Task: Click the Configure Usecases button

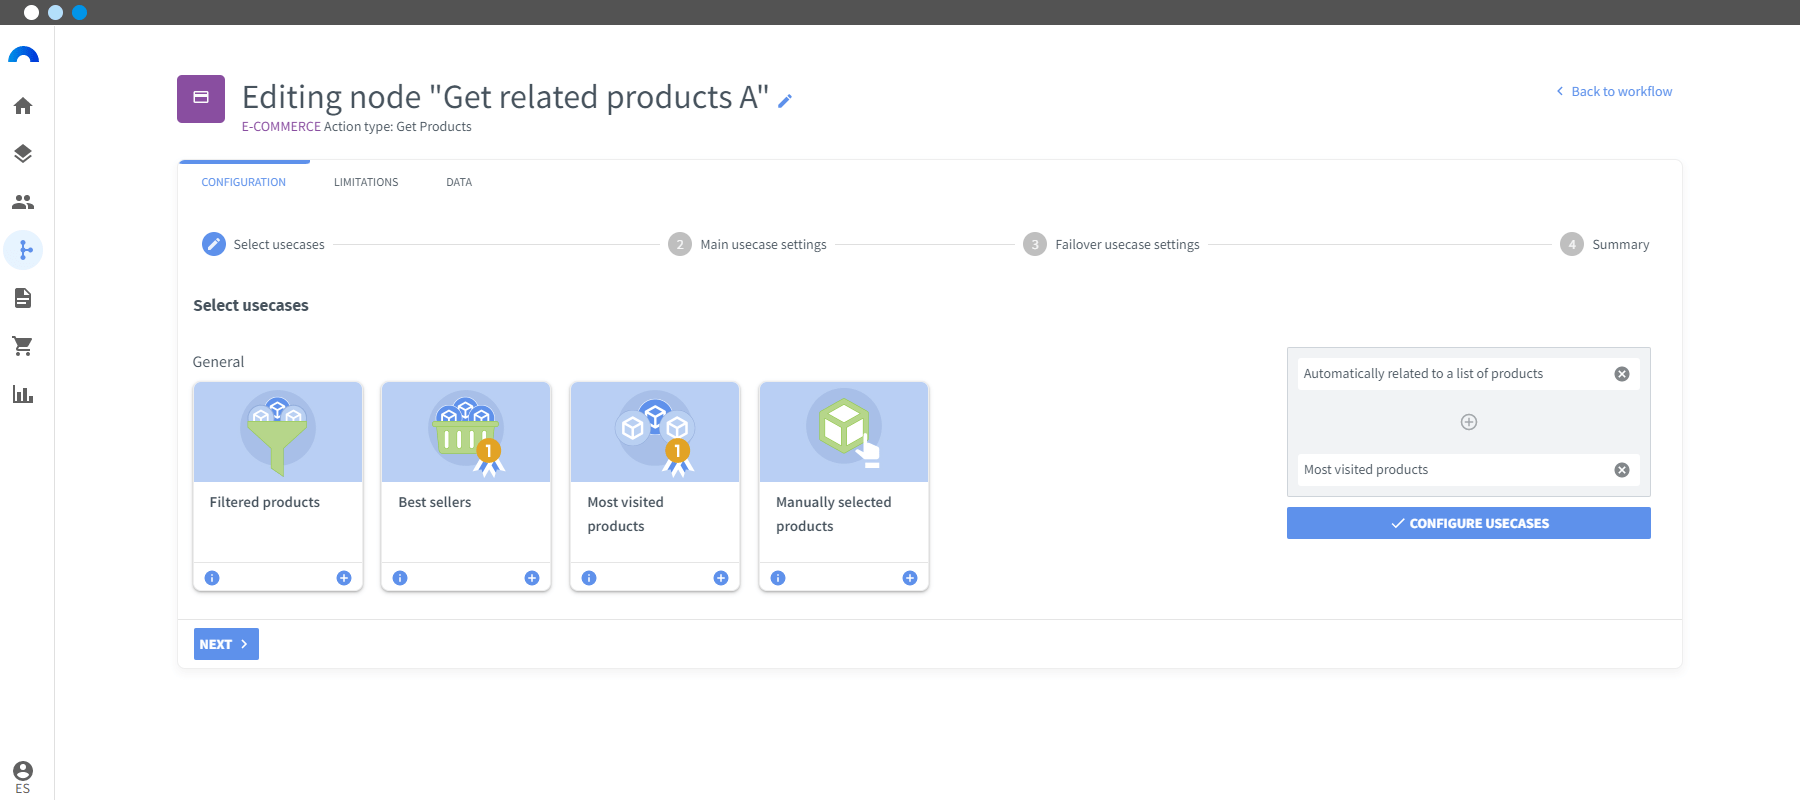Action: pos(1469,523)
